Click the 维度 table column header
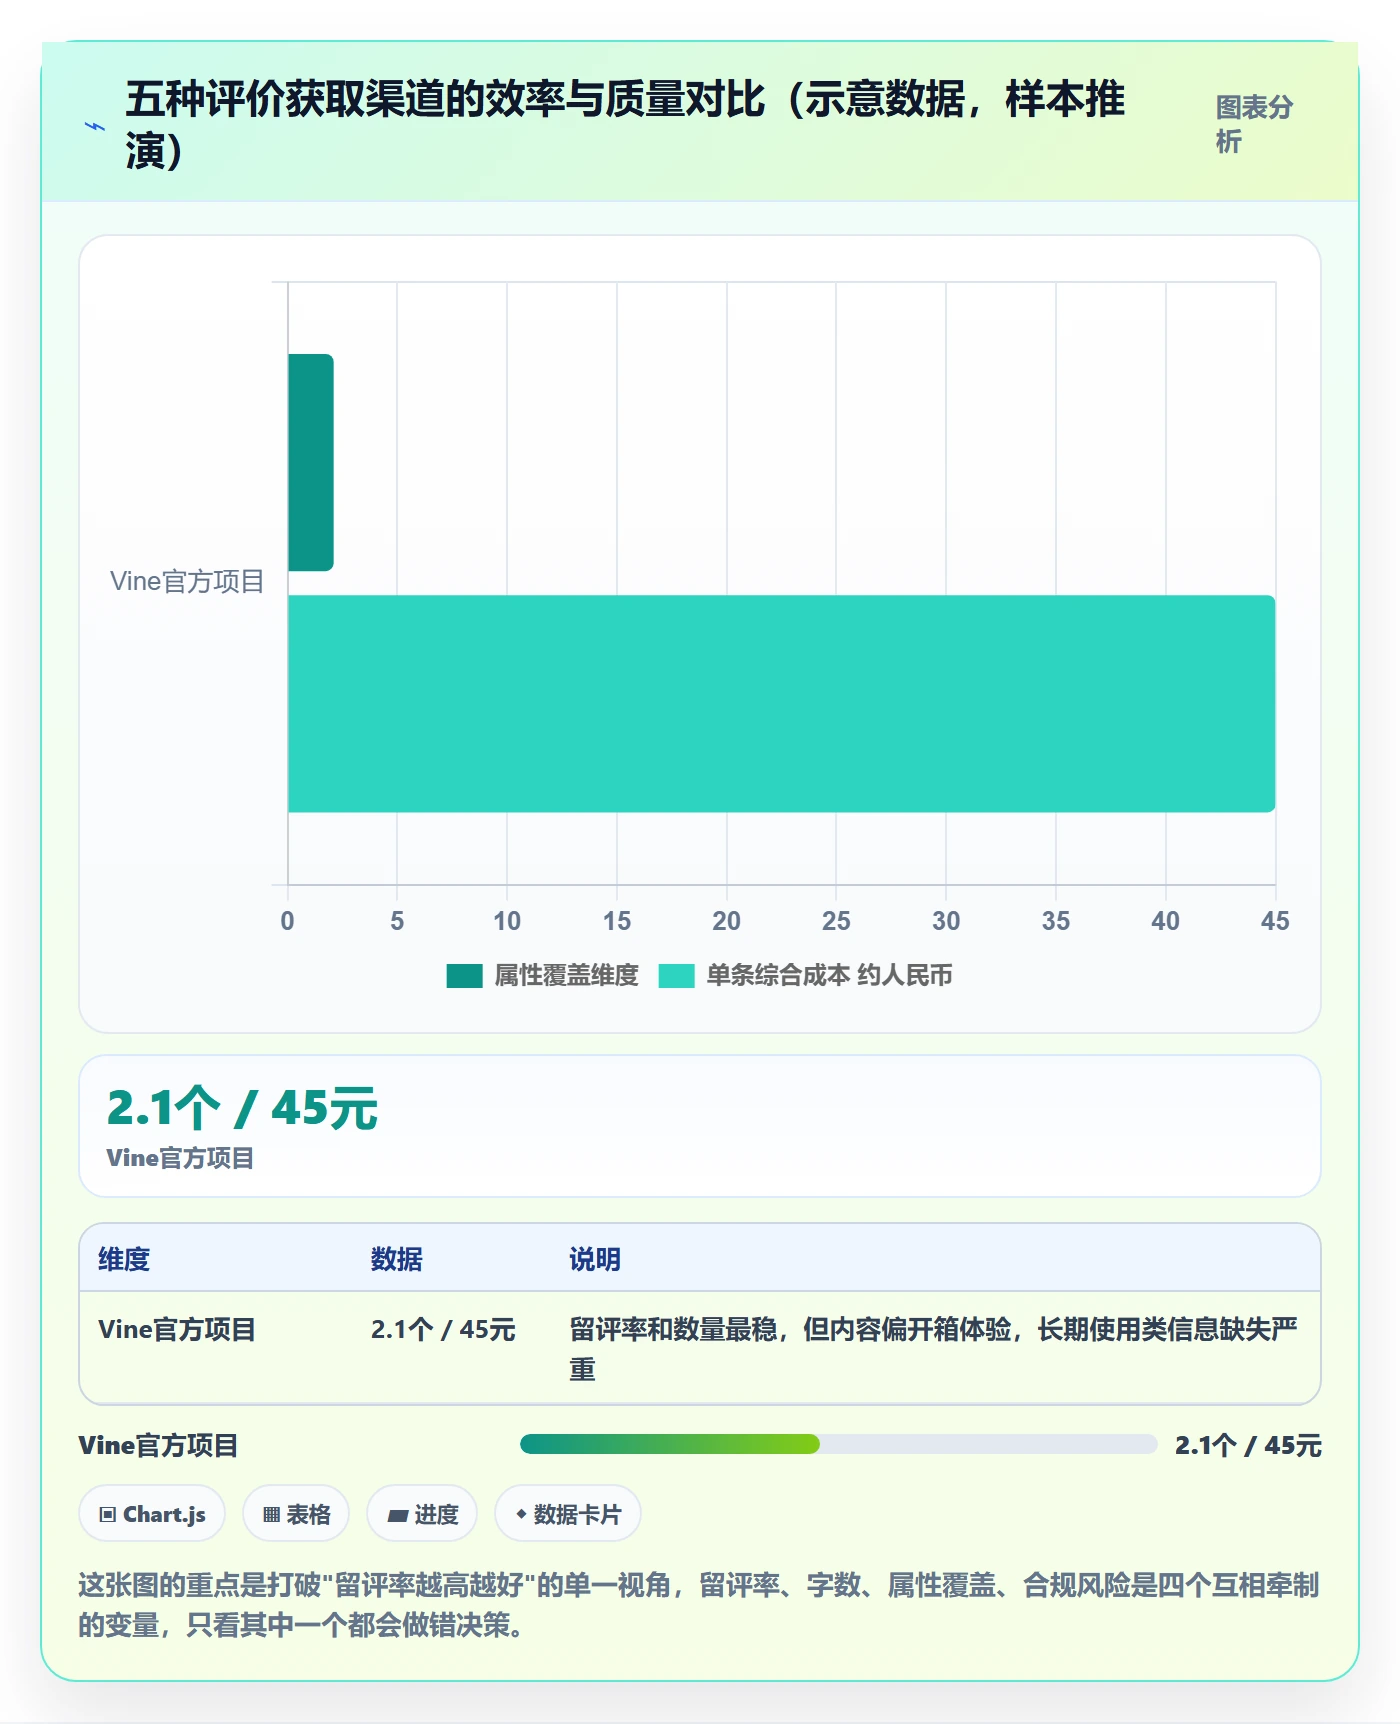The height and width of the screenshot is (1724, 1400). pos(124,1259)
